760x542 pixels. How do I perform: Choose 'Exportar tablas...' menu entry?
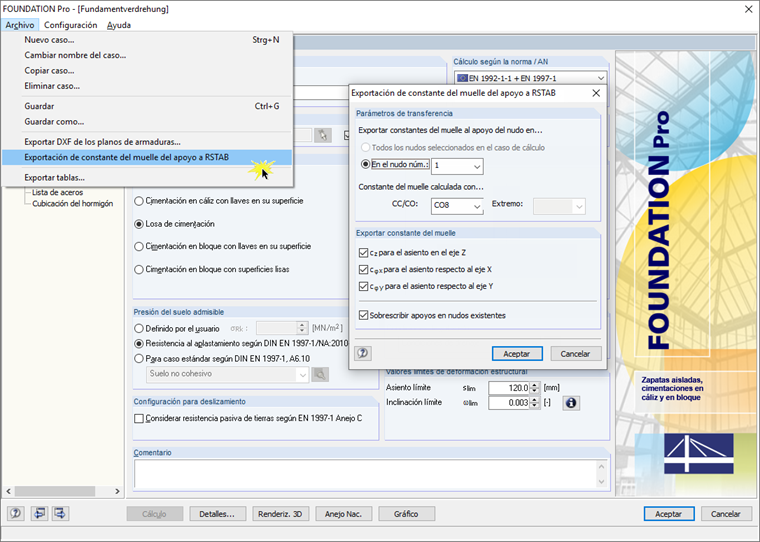[147, 178]
